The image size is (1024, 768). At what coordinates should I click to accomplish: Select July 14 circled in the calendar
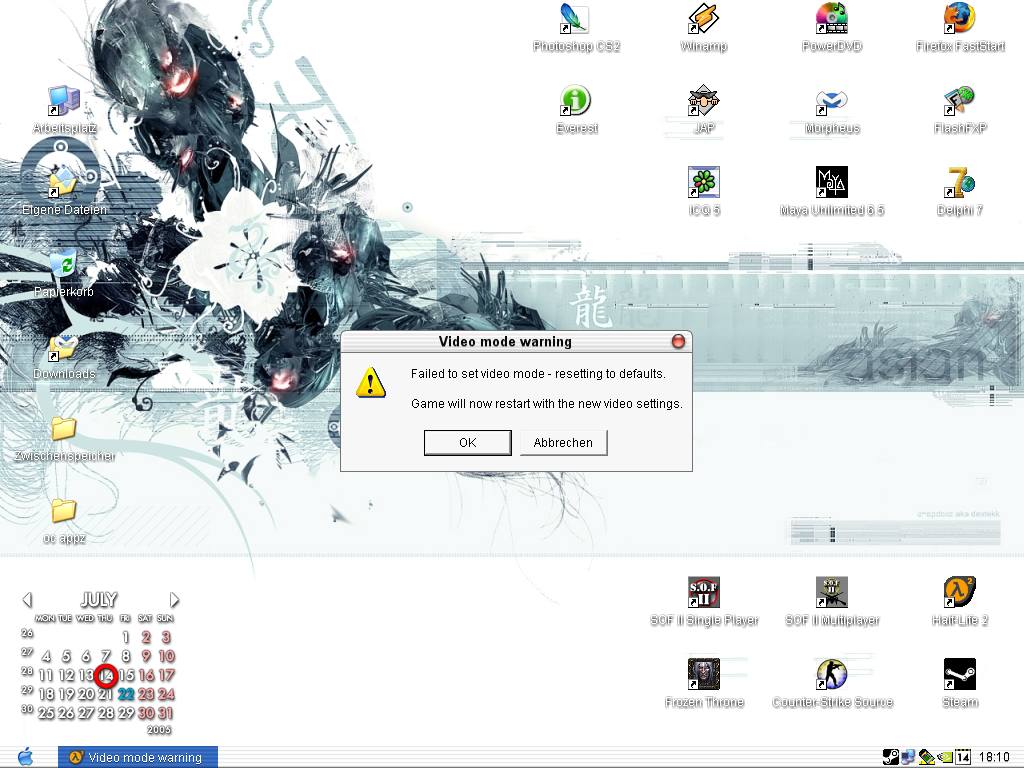point(106,675)
